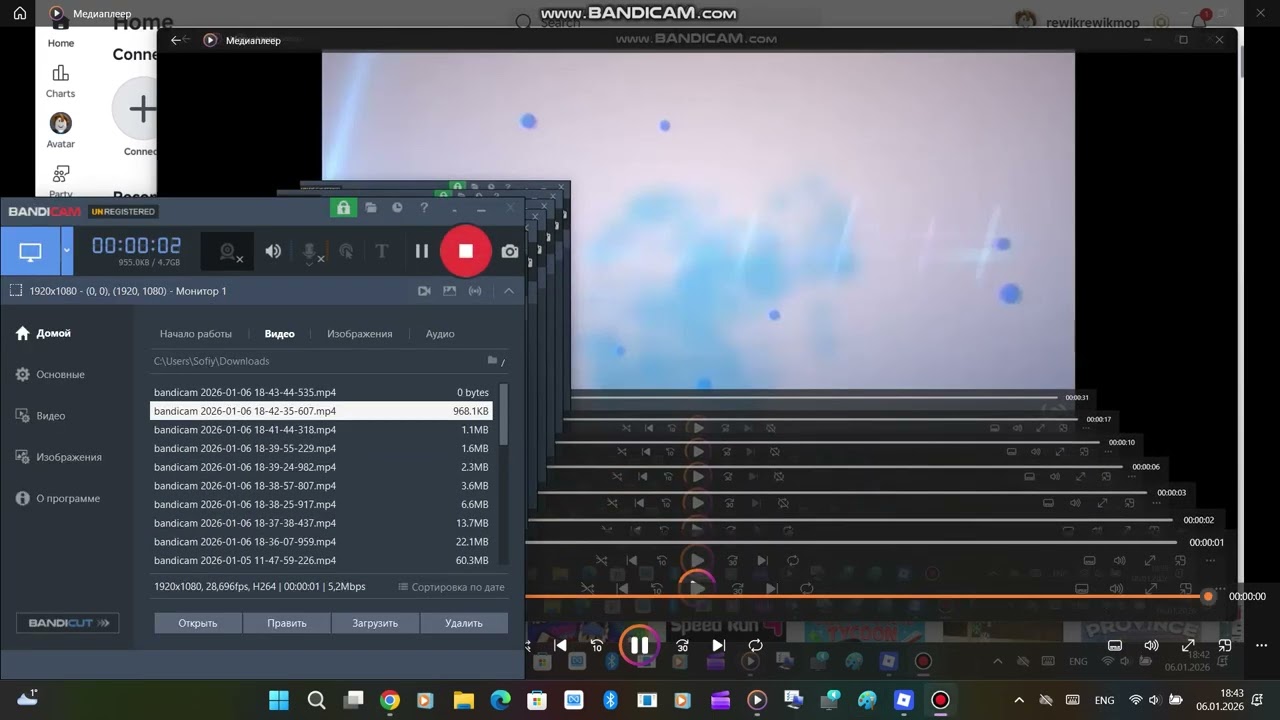Go back using the Media Player back arrow
The width and height of the screenshot is (1280, 720).
point(176,40)
